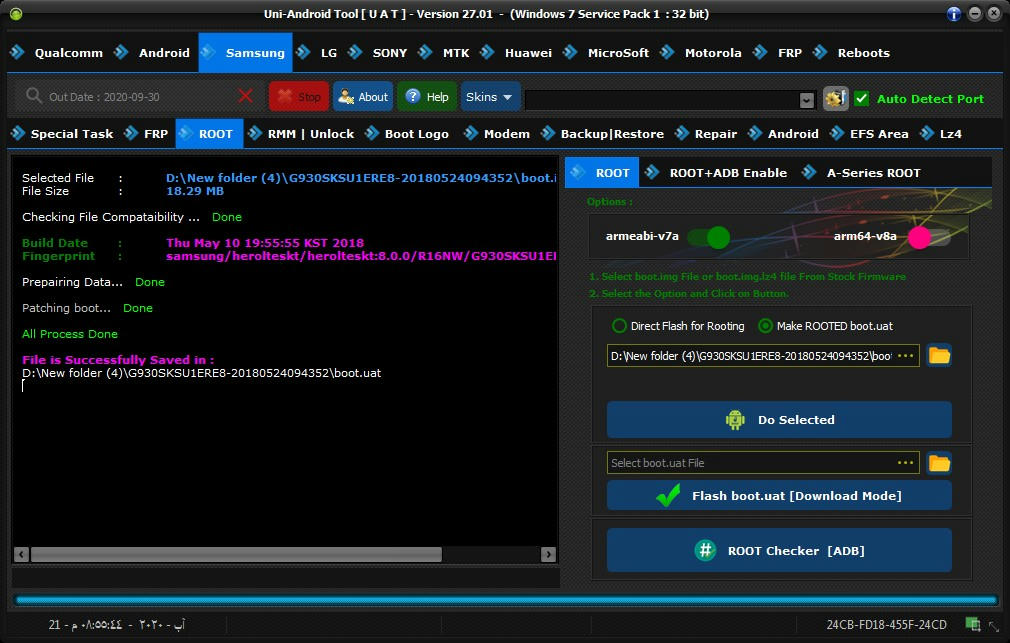Select Direct Flash for Rooting option
The image size is (1010, 643).
(619, 326)
